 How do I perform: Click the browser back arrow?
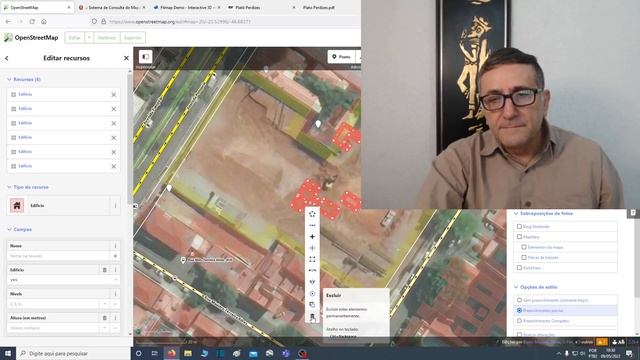[8, 22]
